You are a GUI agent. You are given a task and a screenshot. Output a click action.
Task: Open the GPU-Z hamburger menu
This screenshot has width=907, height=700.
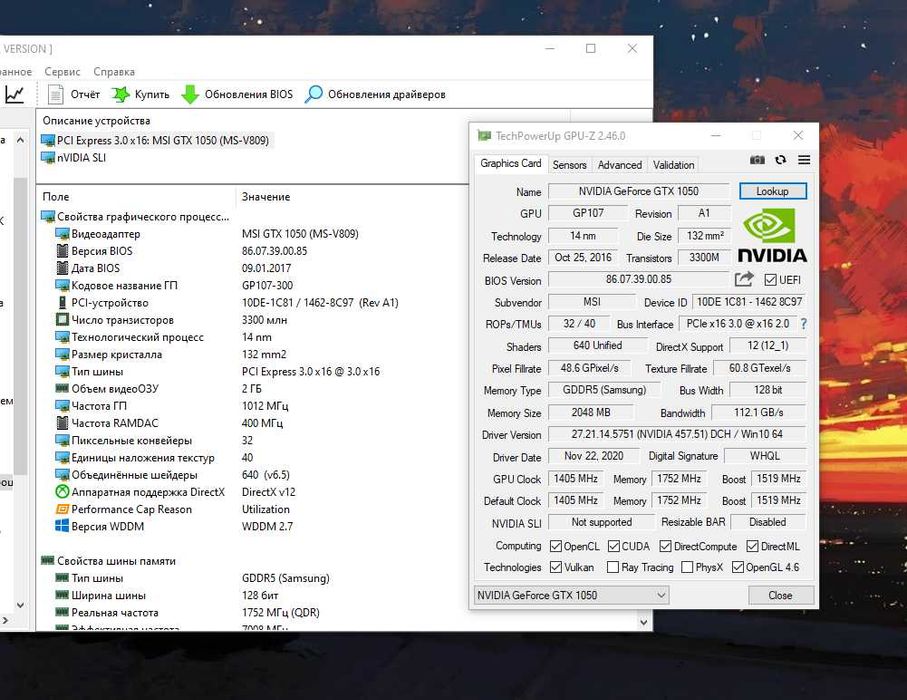[x=804, y=160]
